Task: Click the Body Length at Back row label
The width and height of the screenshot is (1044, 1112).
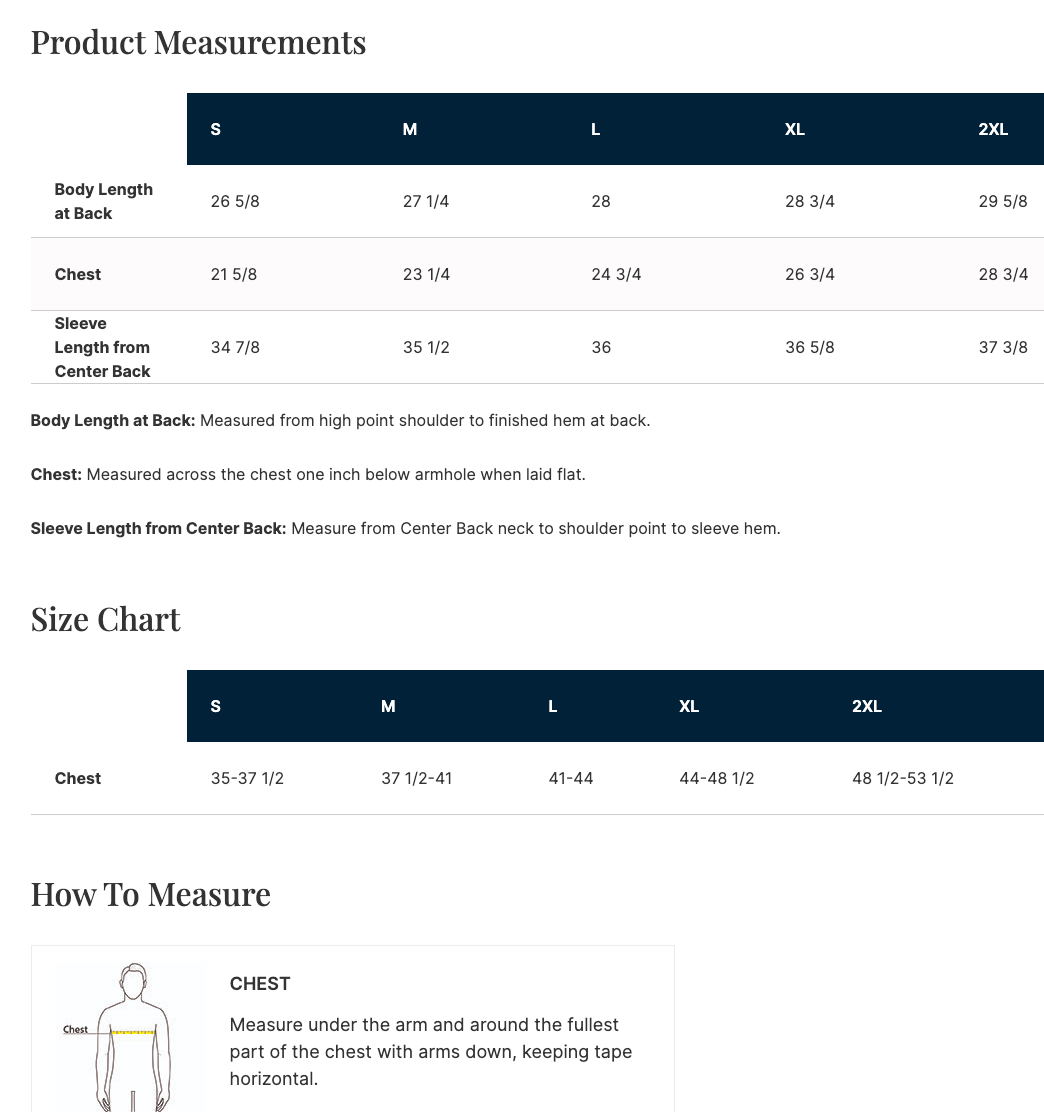Action: pos(103,201)
